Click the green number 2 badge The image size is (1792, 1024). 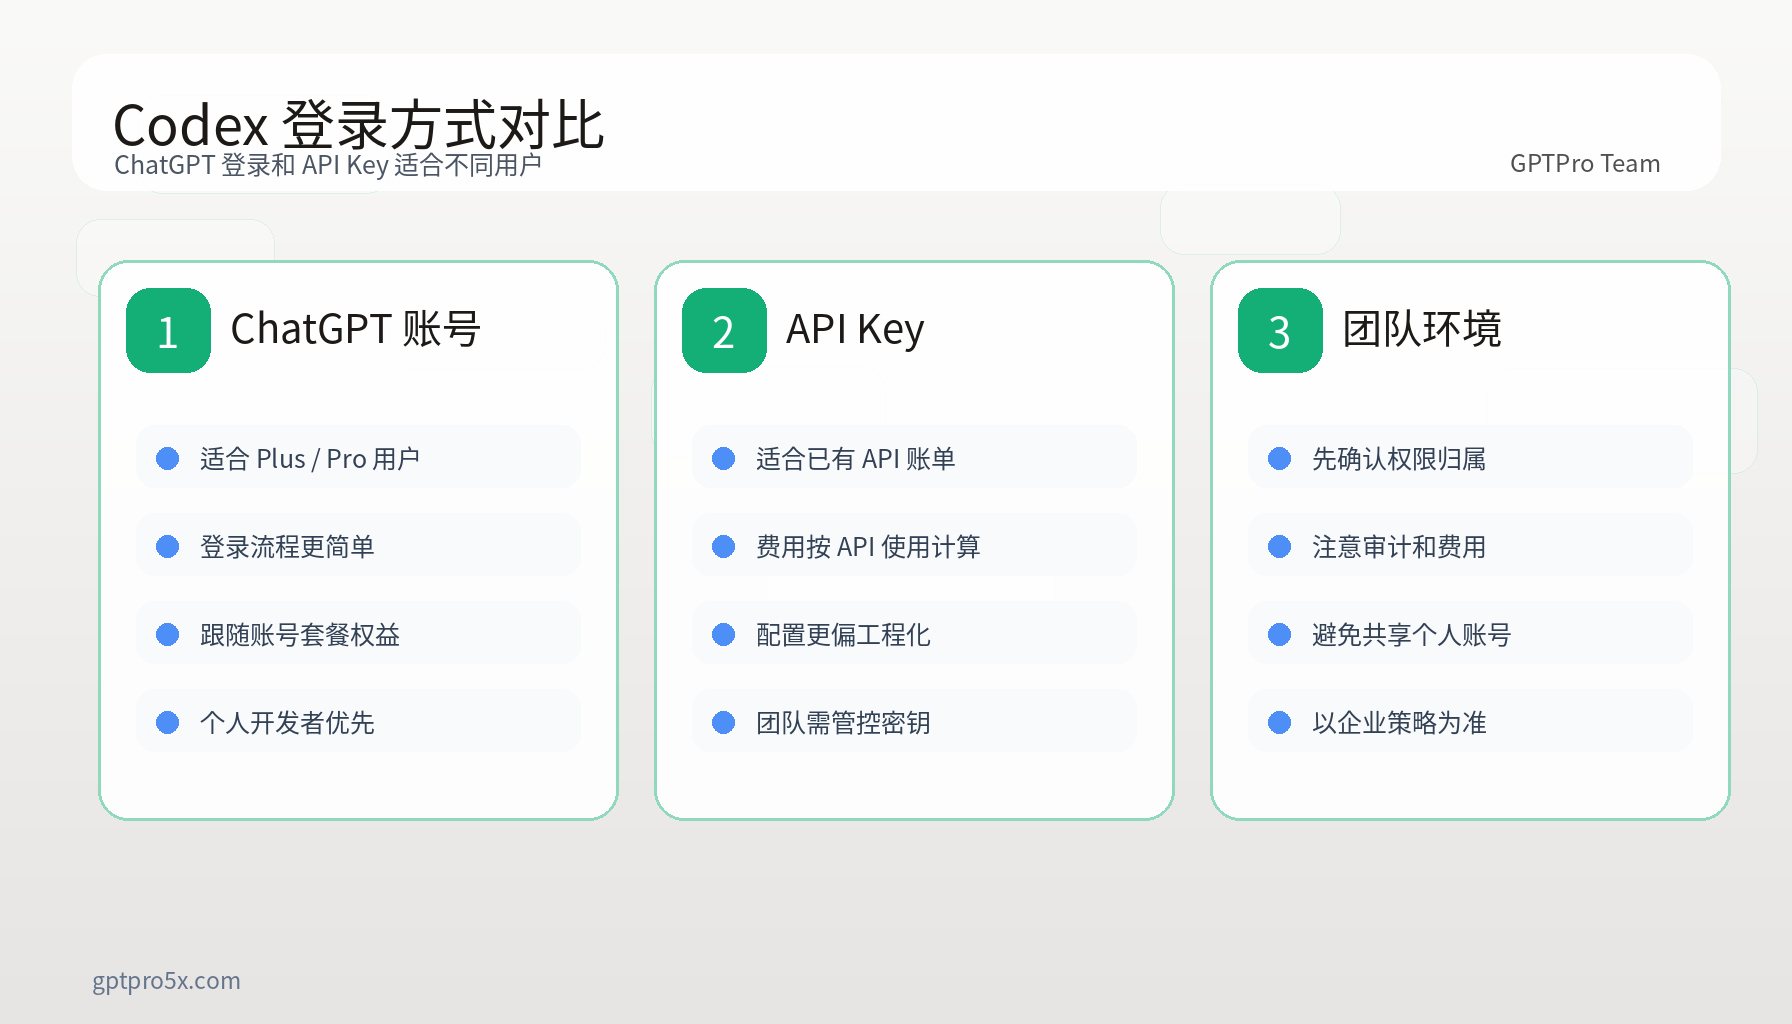[724, 330]
